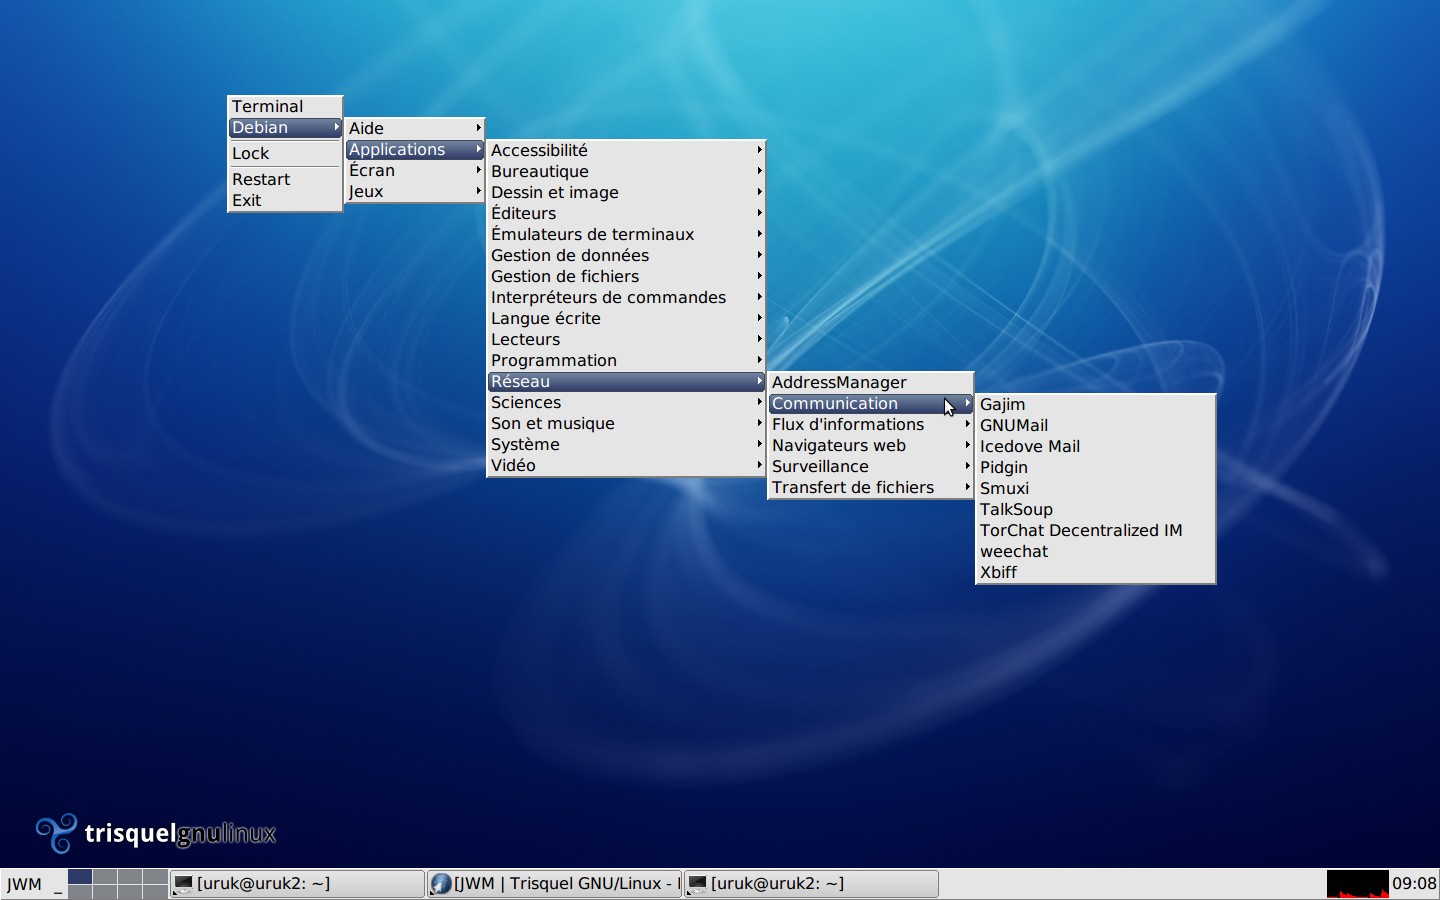Start TalkSoup
This screenshot has height=900, width=1440.
[1096, 509]
